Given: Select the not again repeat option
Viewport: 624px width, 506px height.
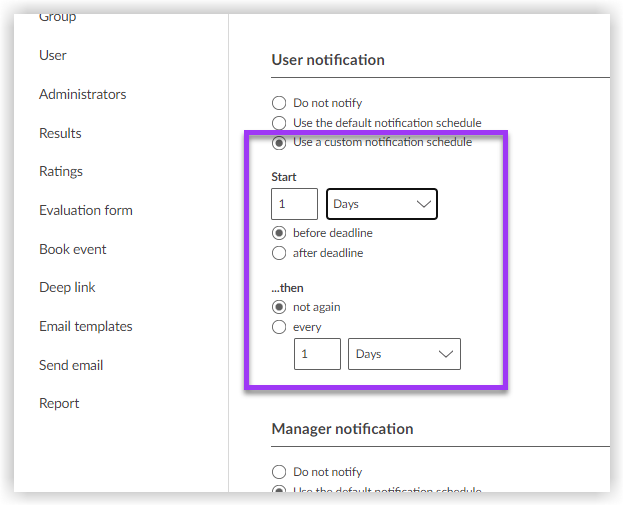Looking at the screenshot, I should (x=279, y=307).
